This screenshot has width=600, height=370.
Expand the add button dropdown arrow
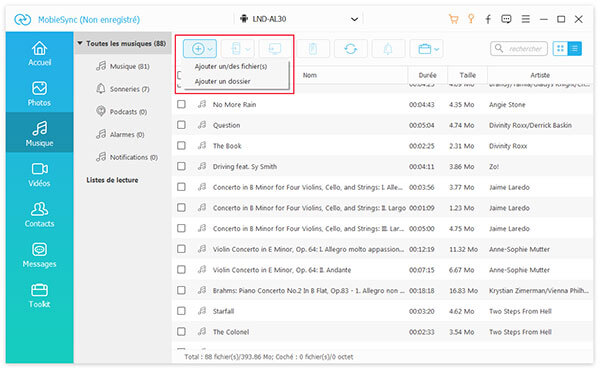[x=210, y=49]
